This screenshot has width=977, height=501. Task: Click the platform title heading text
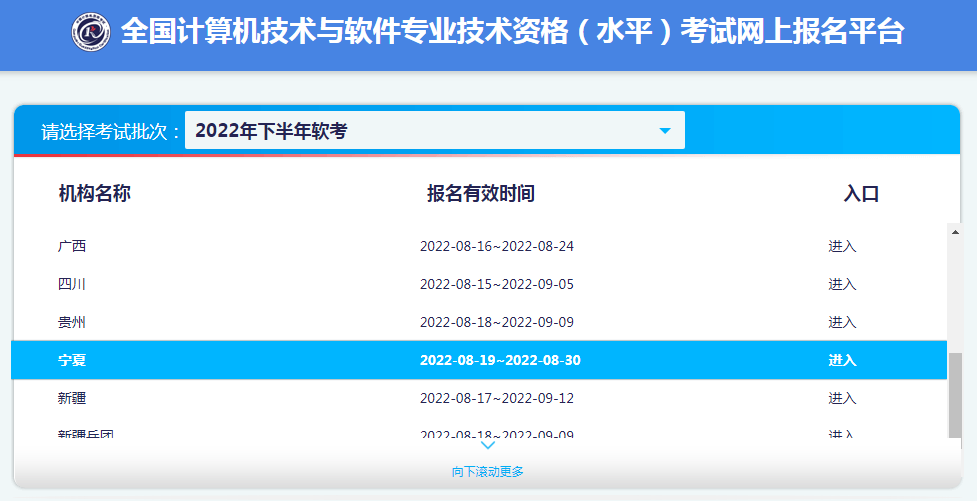click(x=512, y=32)
